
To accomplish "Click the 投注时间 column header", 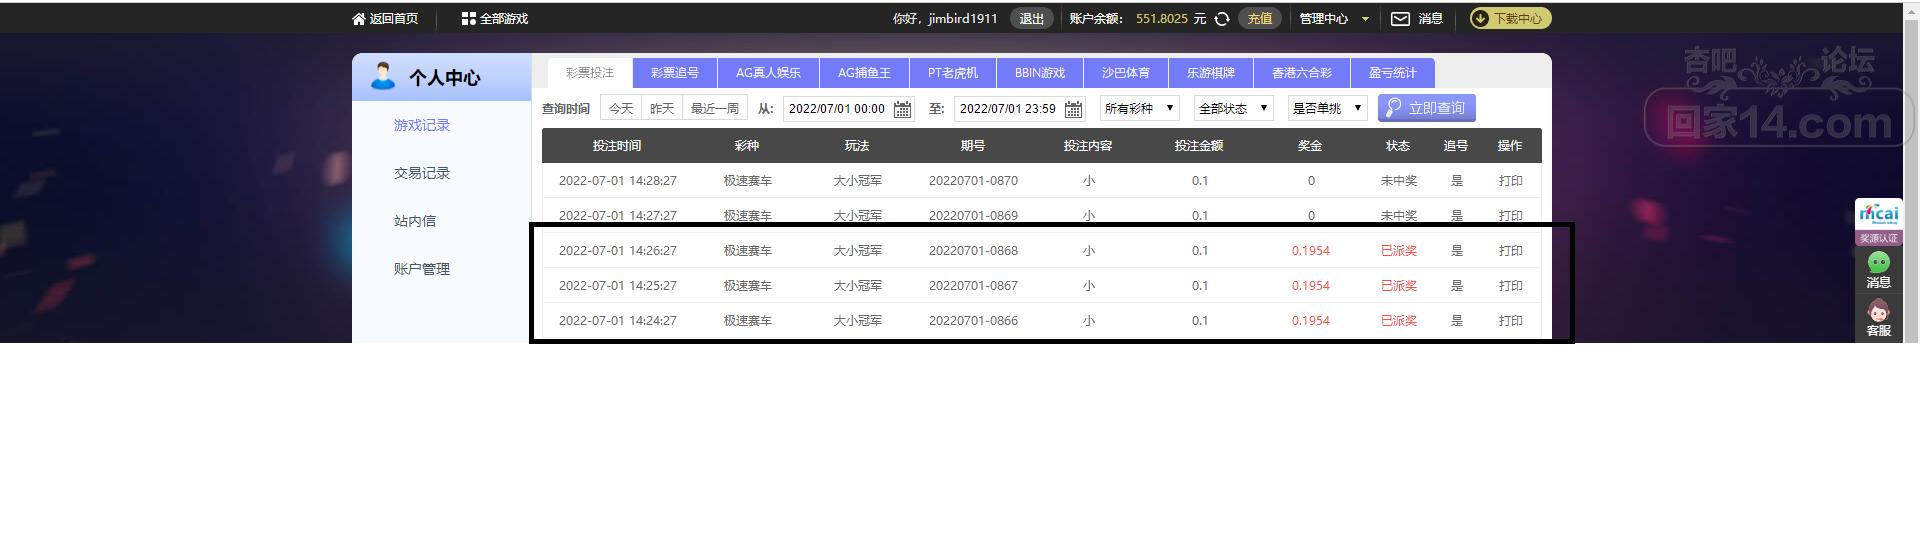I will [617, 146].
